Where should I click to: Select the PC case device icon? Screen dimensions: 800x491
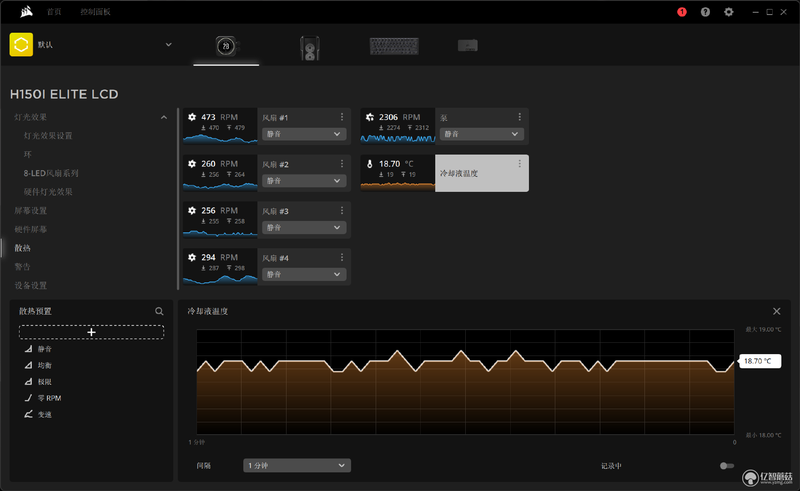point(310,47)
